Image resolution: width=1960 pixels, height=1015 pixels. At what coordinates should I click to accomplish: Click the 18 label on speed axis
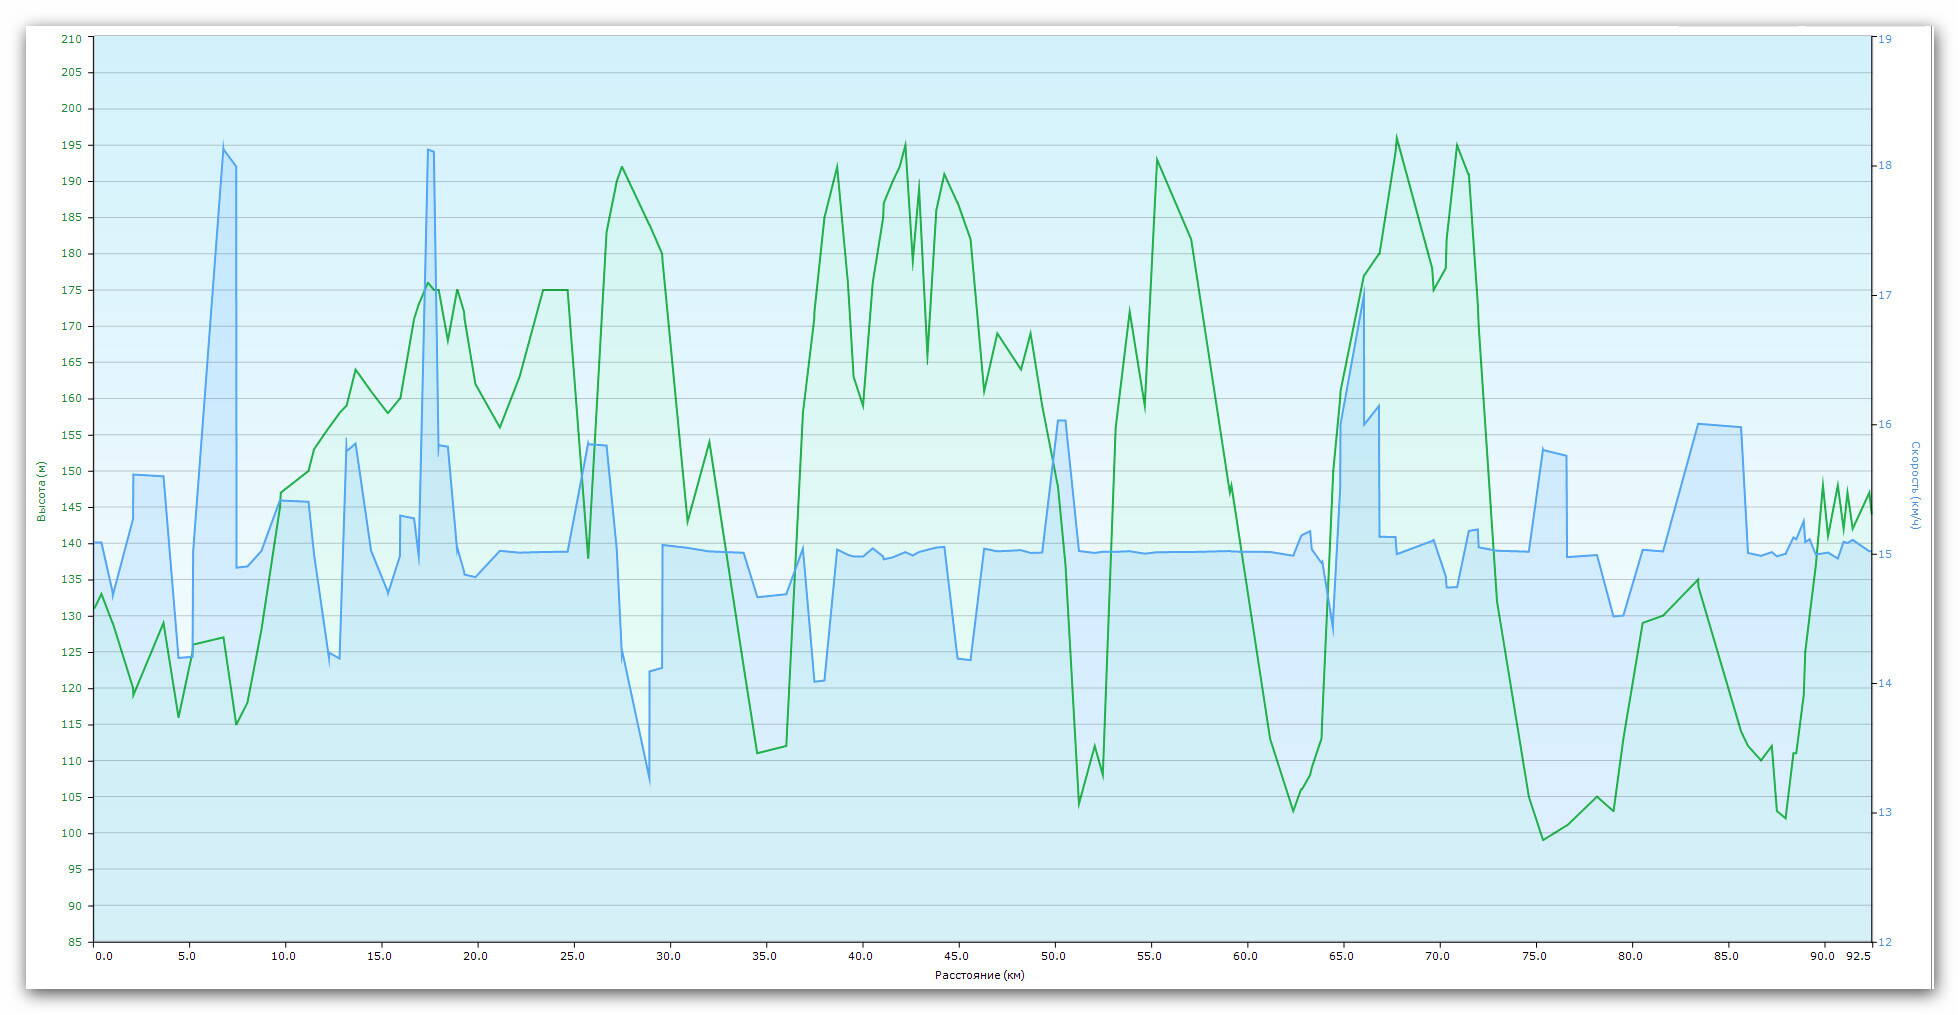click(x=1885, y=166)
